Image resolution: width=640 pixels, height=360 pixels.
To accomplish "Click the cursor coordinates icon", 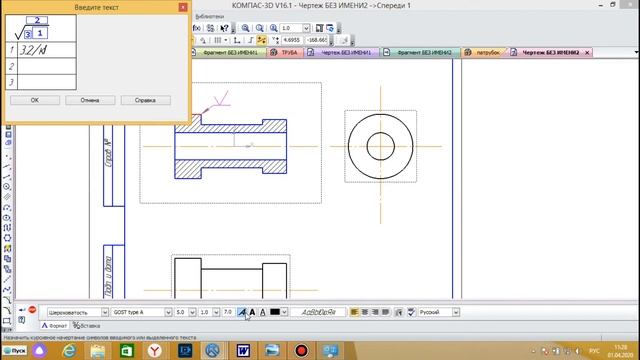I will tap(276, 40).
